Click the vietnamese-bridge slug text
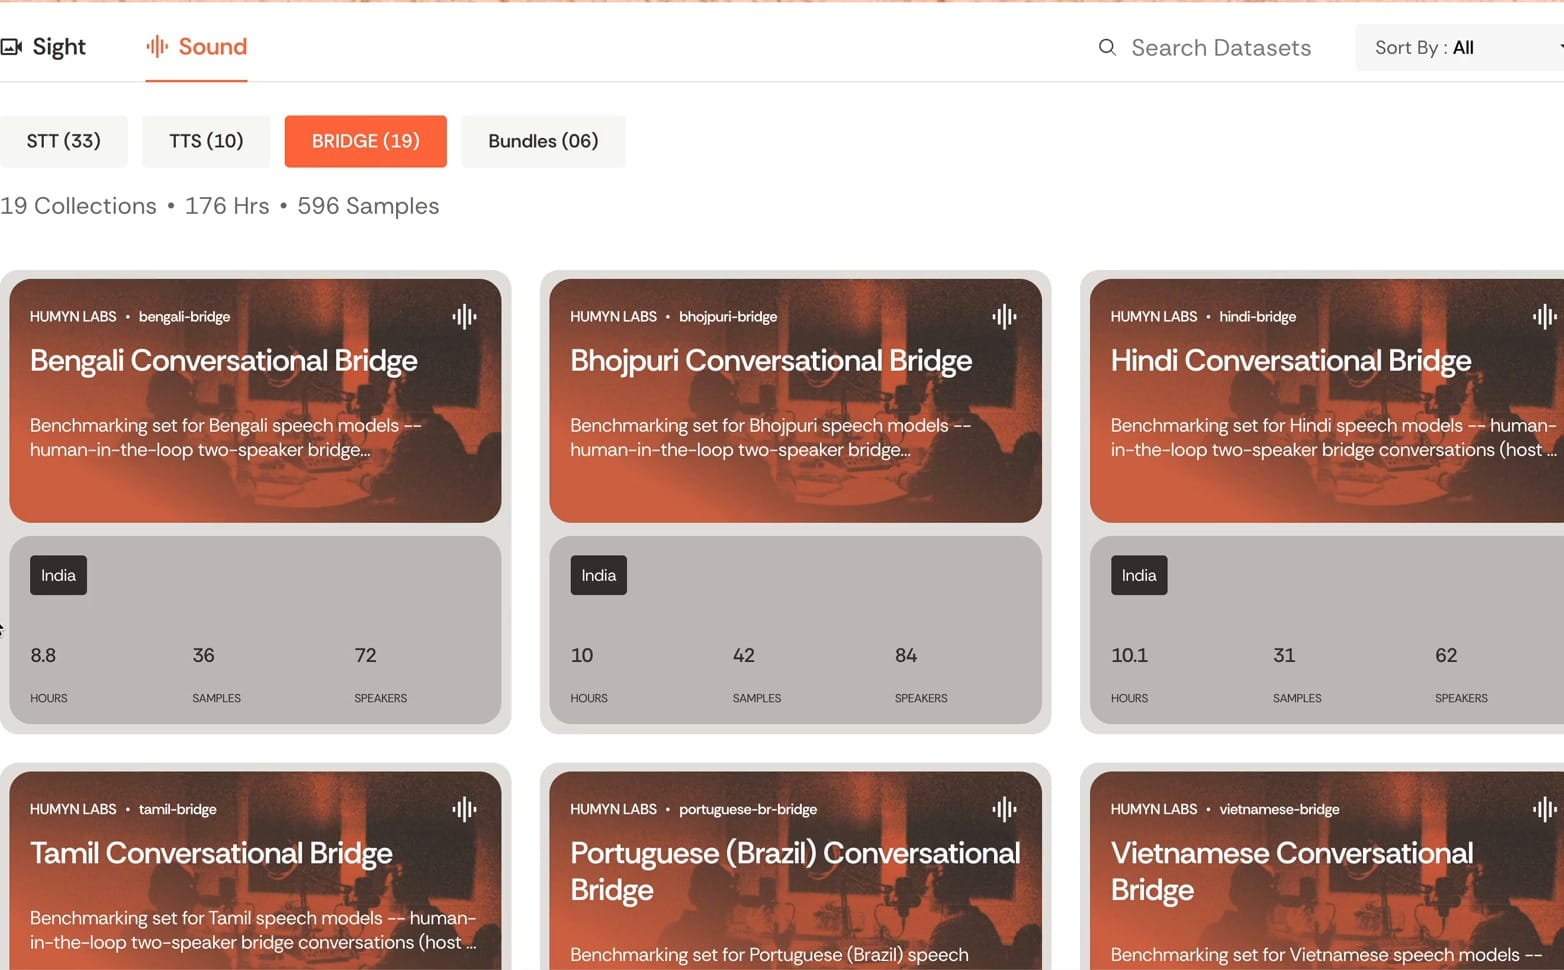 pyautogui.click(x=1279, y=809)
